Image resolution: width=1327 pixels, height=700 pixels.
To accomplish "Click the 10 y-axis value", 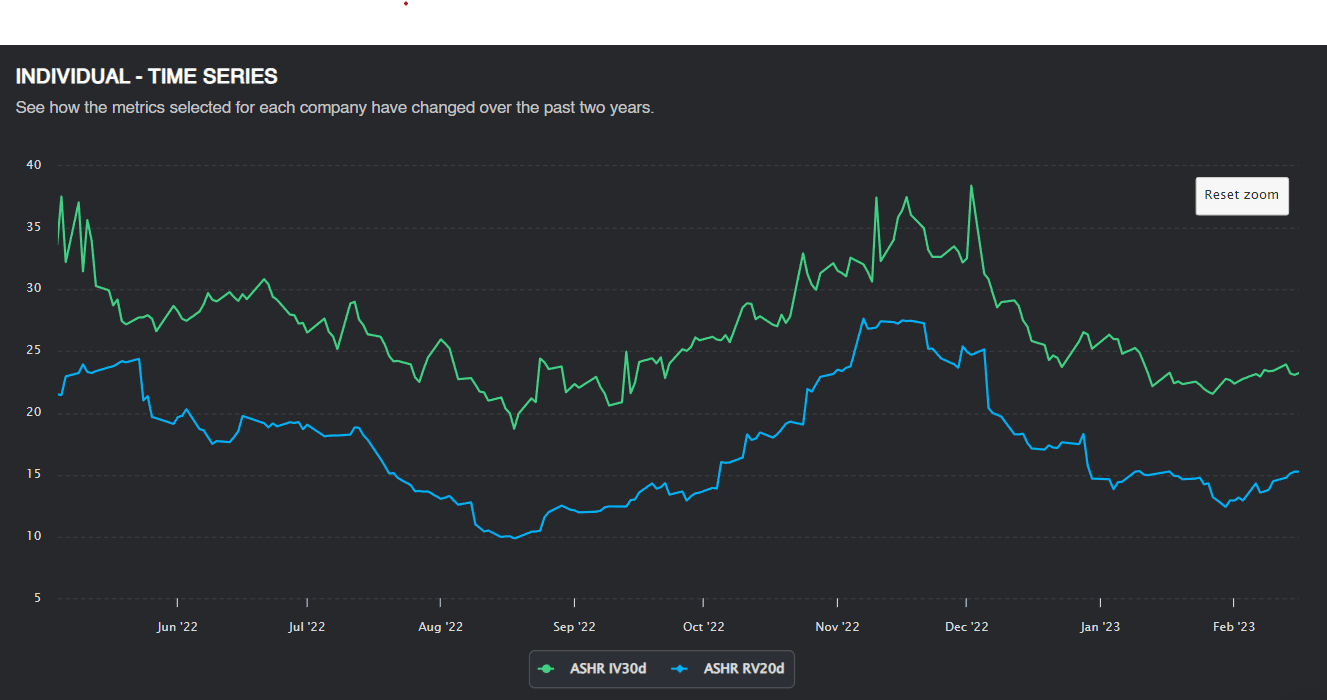I will (x=34, y=536).
